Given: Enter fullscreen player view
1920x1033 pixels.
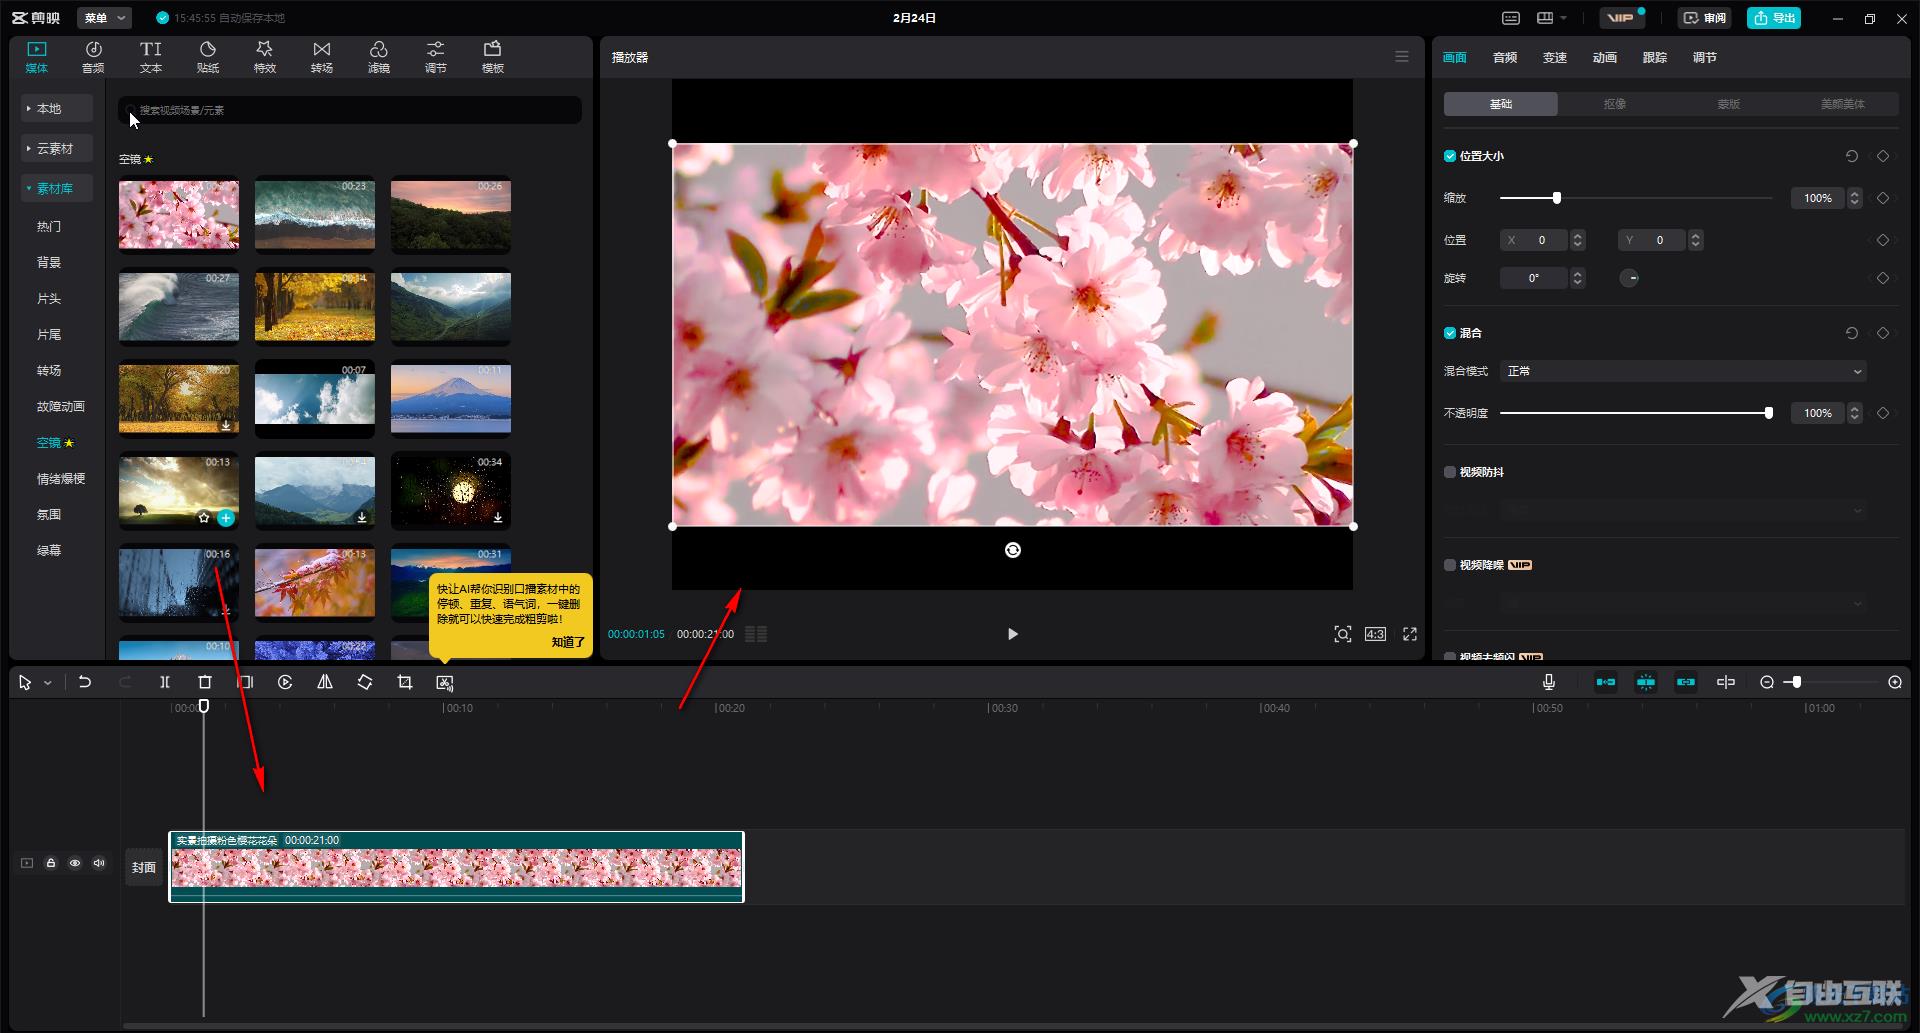Looking at the screenshot, I should point(1410,634).
